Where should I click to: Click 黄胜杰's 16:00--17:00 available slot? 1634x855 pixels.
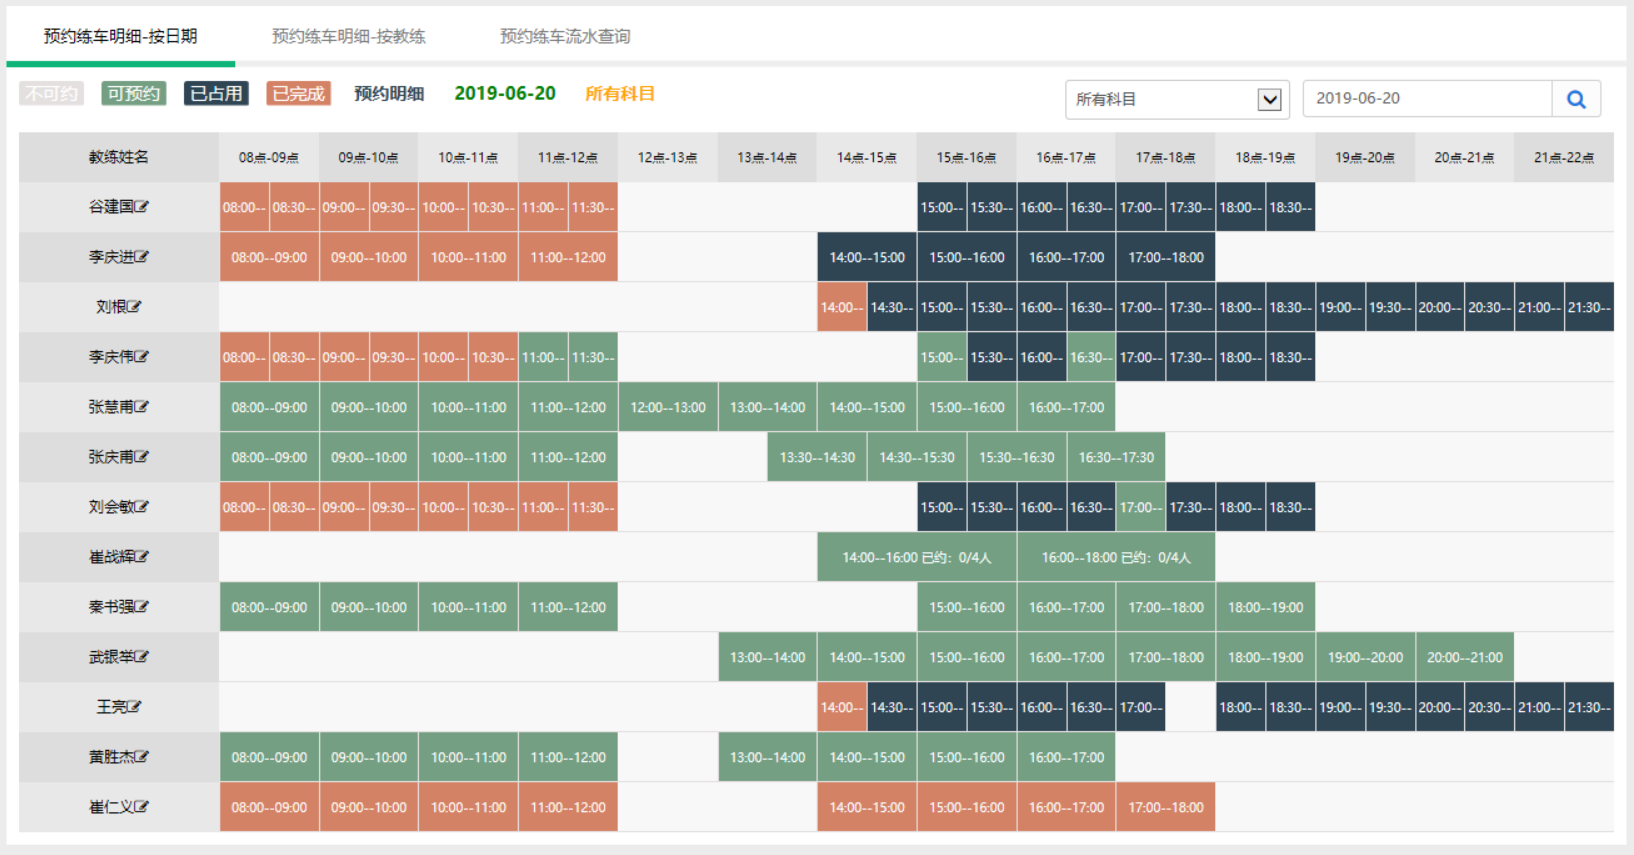tap(1066, 757)
